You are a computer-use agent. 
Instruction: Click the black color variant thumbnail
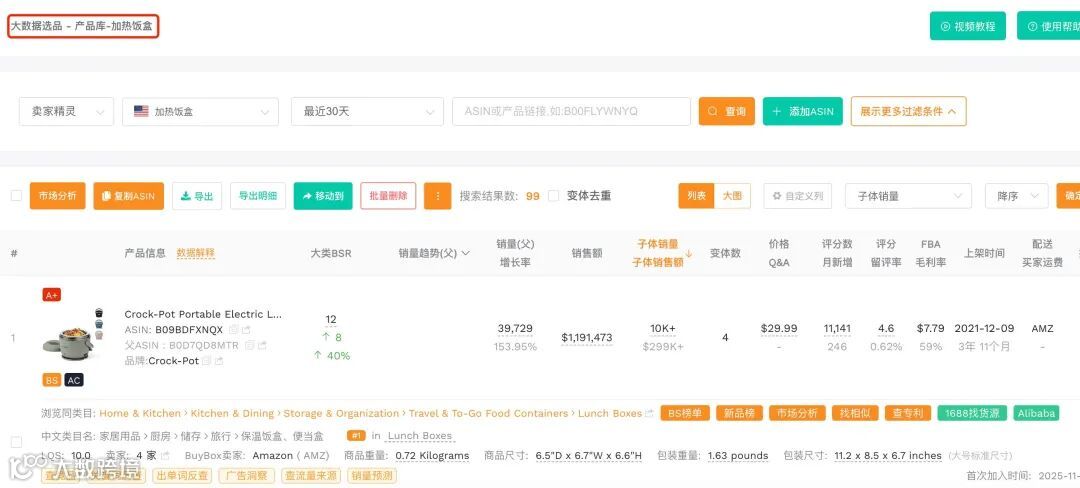tap(99, 312)
